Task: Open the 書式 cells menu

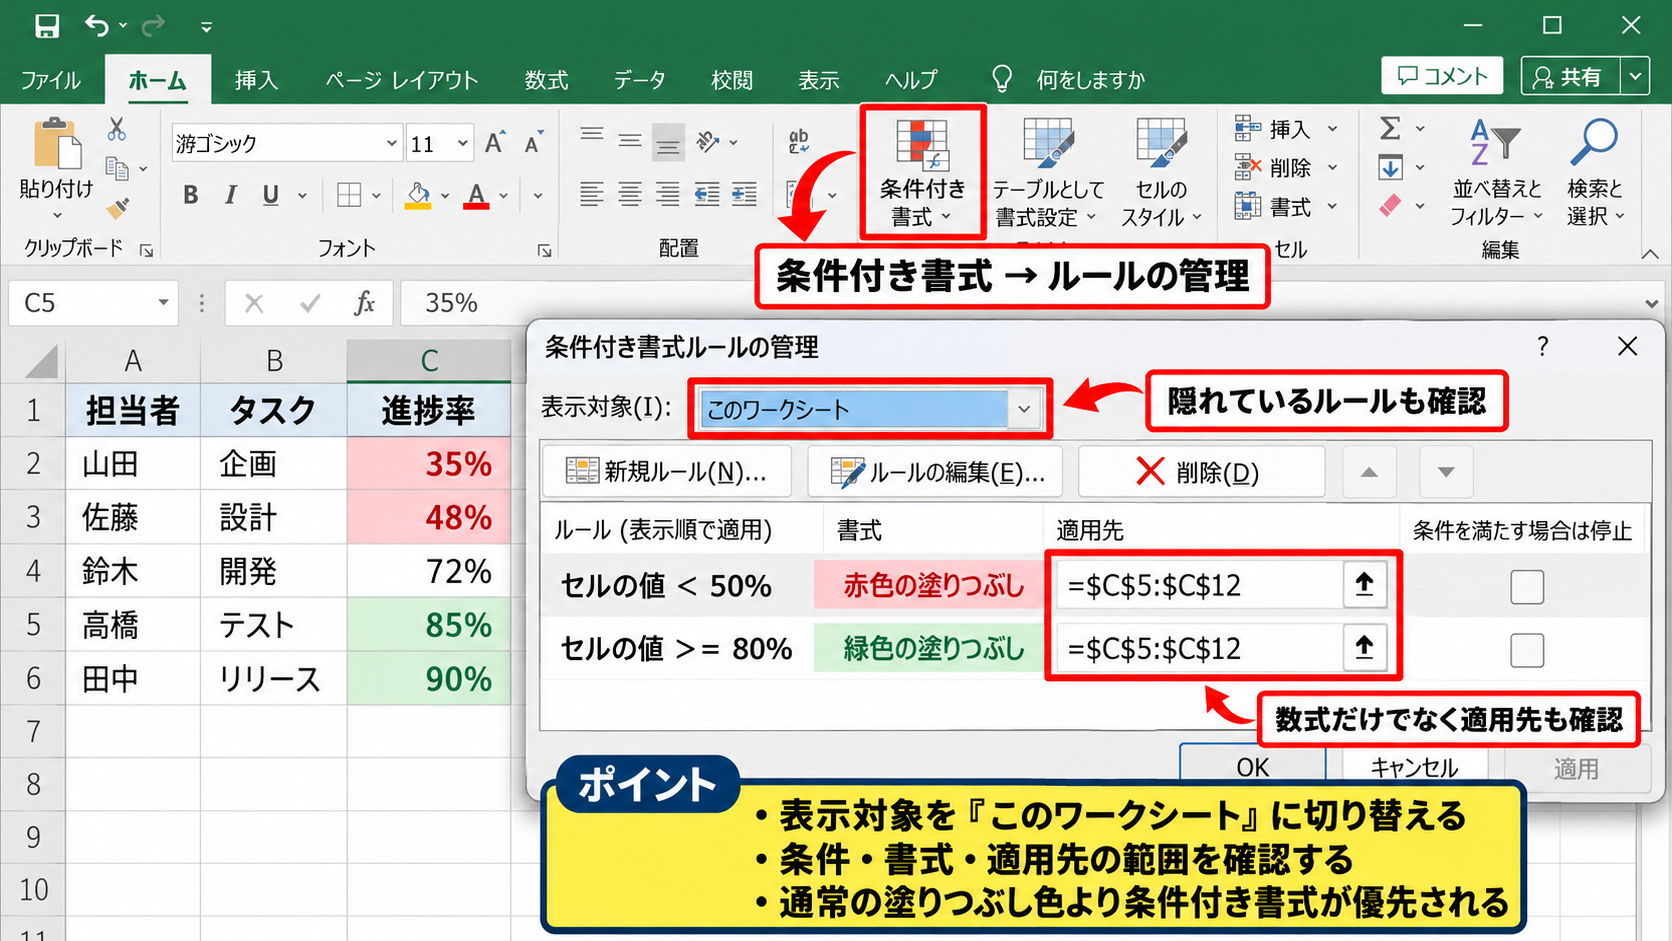Action: 1285,207
